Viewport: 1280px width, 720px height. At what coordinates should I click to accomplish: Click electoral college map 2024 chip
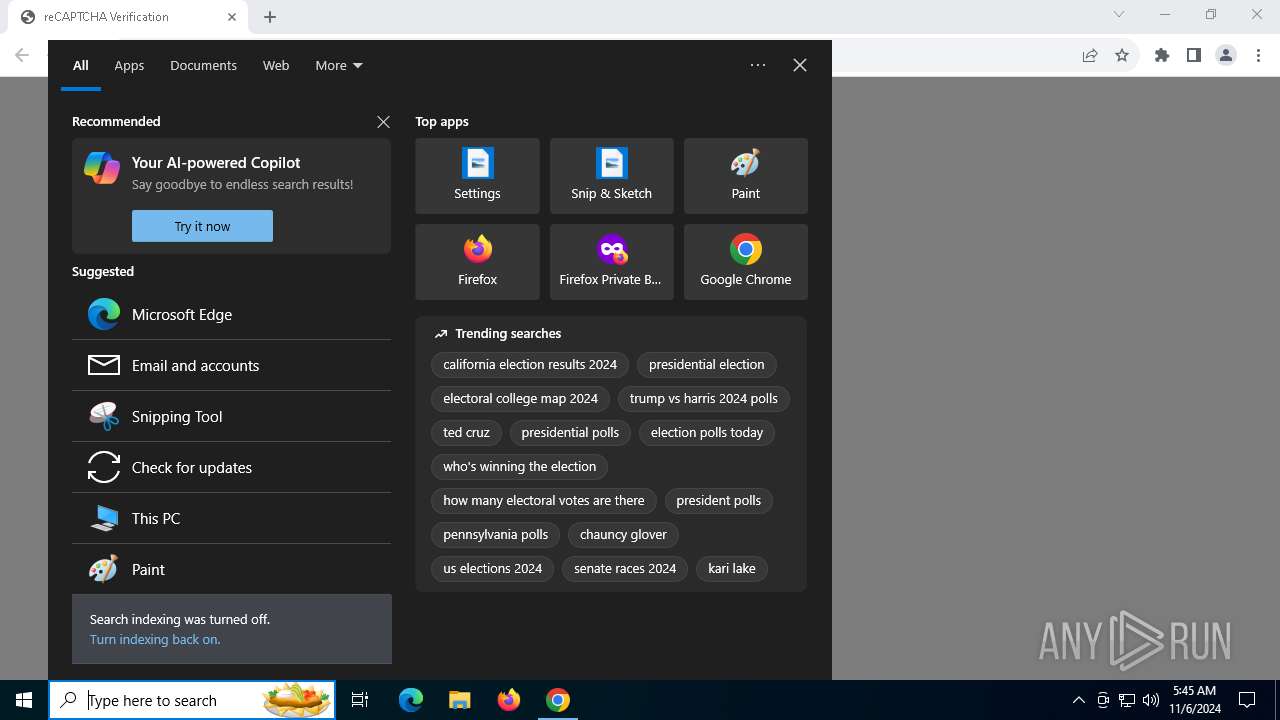tap(520, 399)
